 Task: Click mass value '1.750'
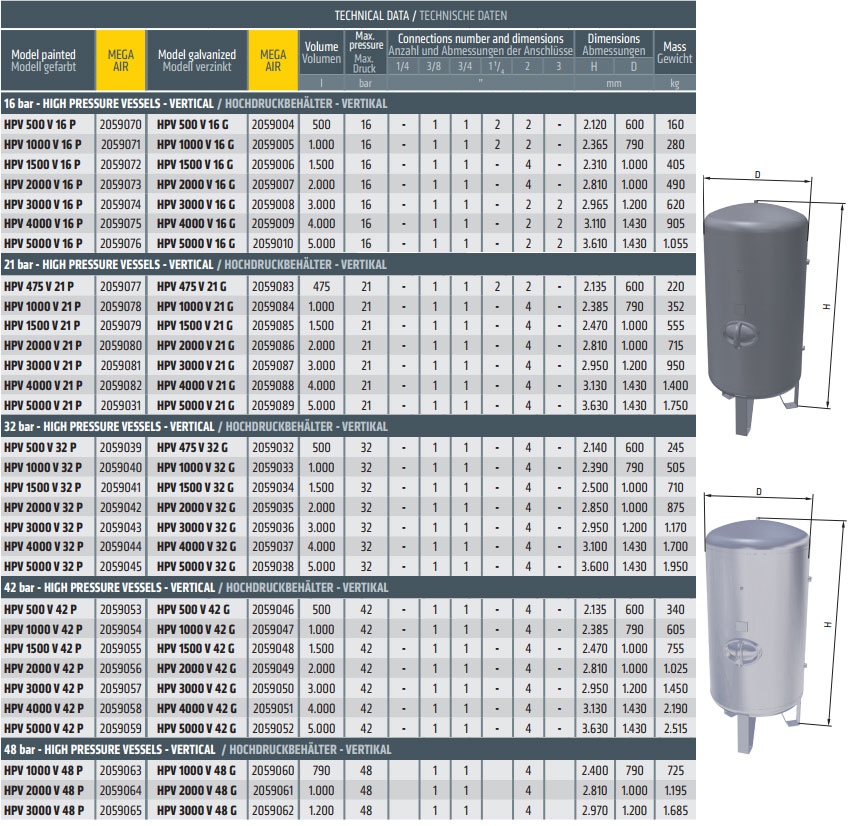(675, 405)
